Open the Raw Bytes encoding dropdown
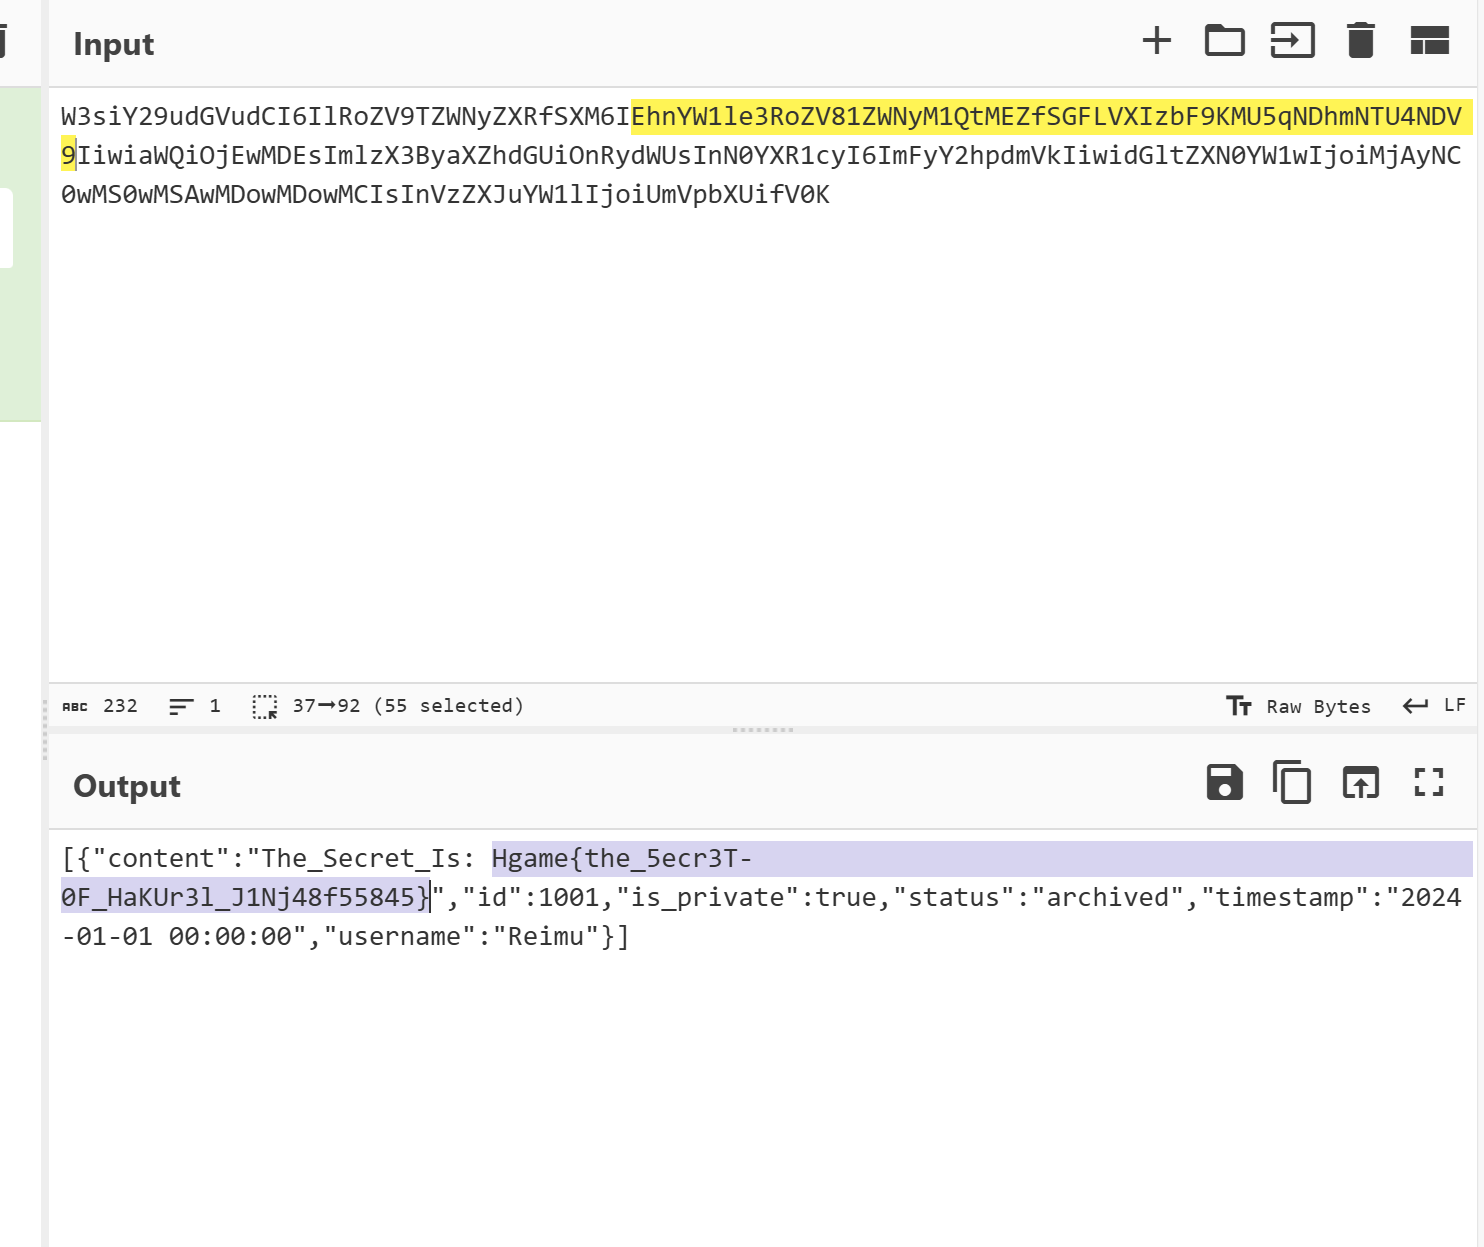Image resolution: width=1484 pixels, height=1247 pixels. 1299,706
